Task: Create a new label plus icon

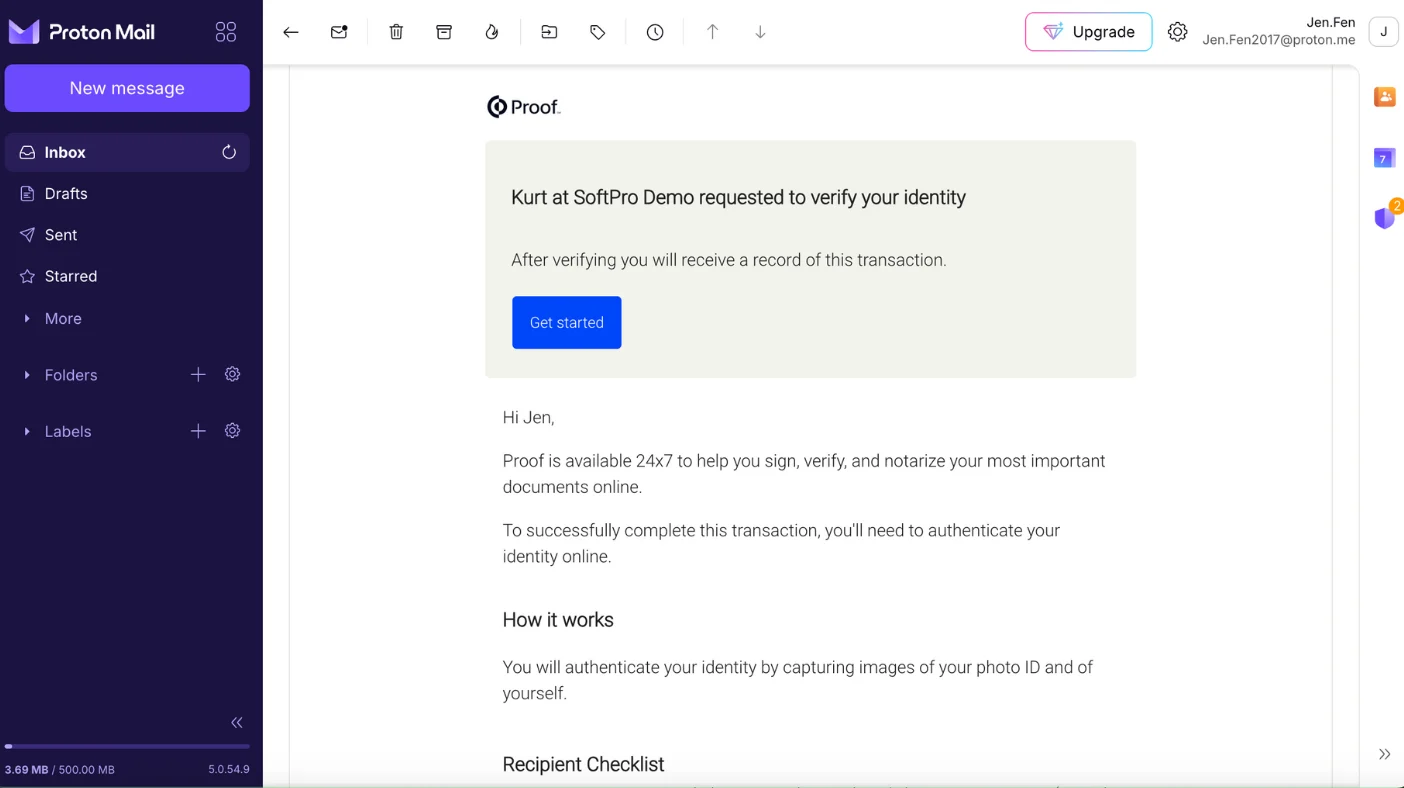Action: pos(198,431)
